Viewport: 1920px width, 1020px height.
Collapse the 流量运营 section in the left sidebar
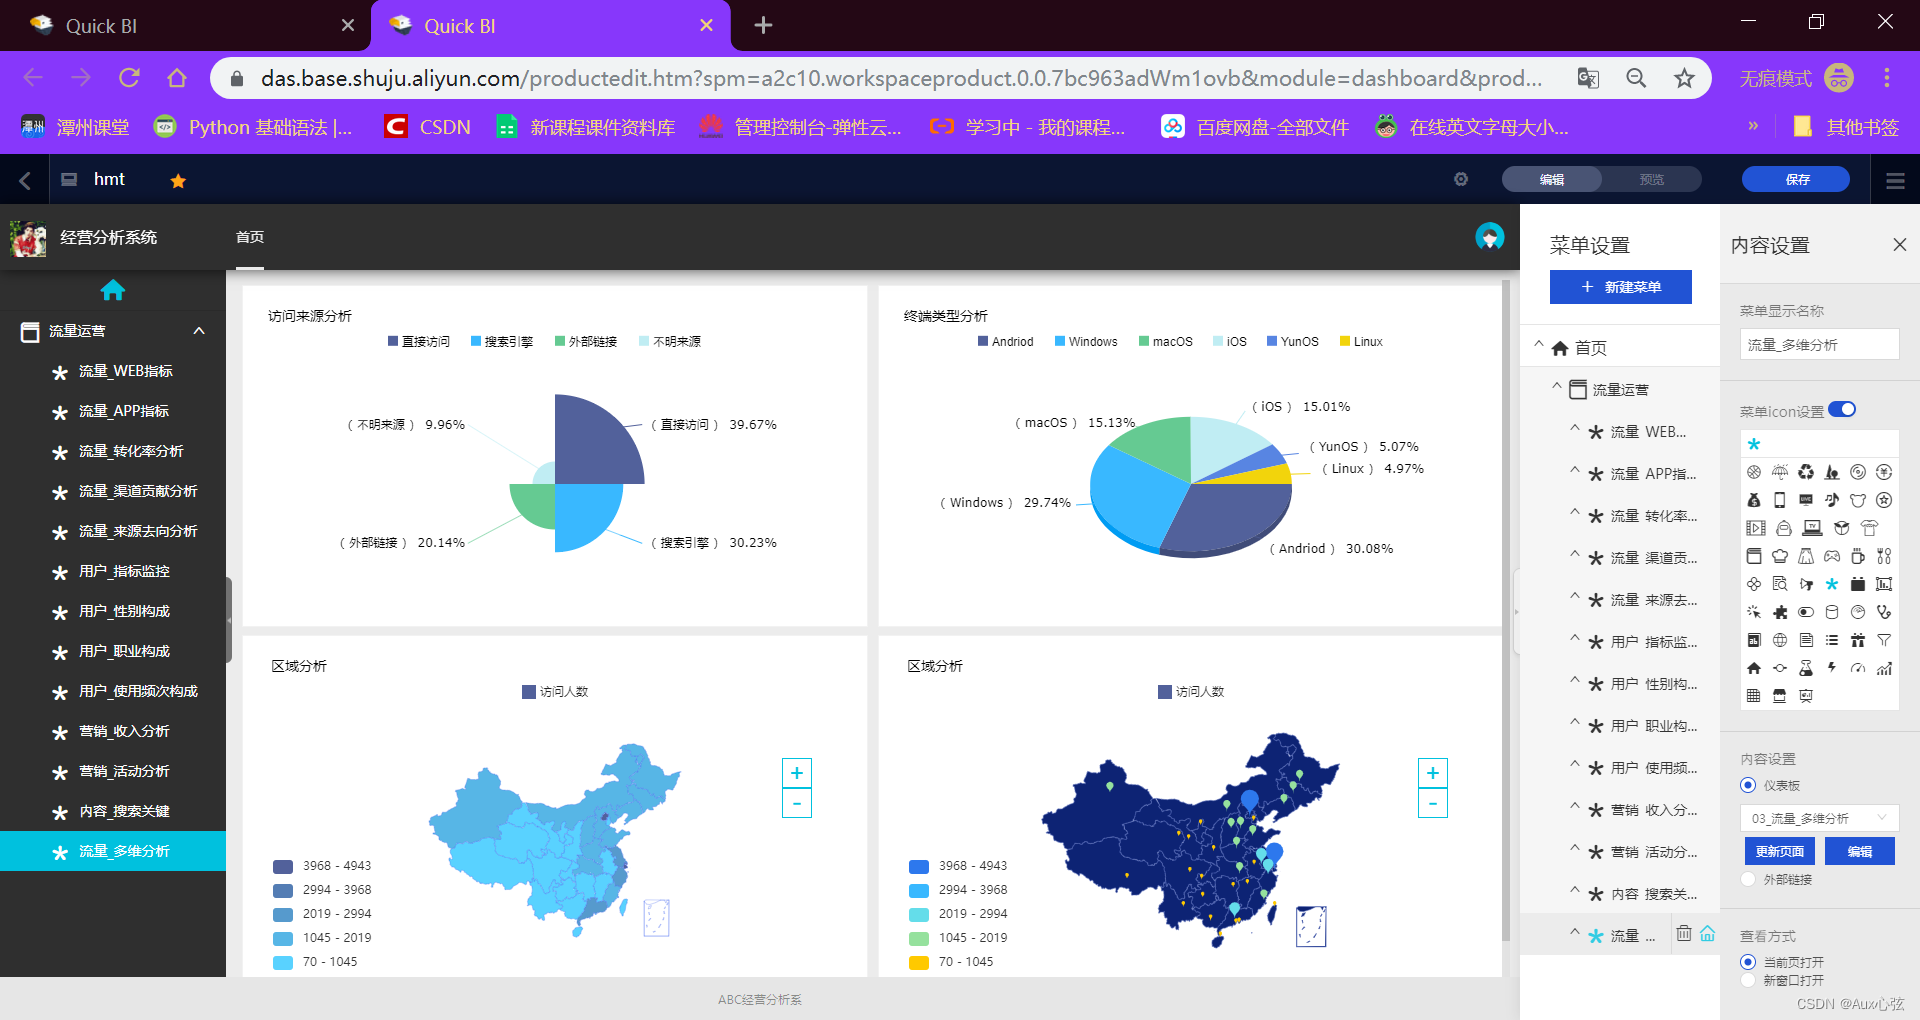click(x=198, y=330)
